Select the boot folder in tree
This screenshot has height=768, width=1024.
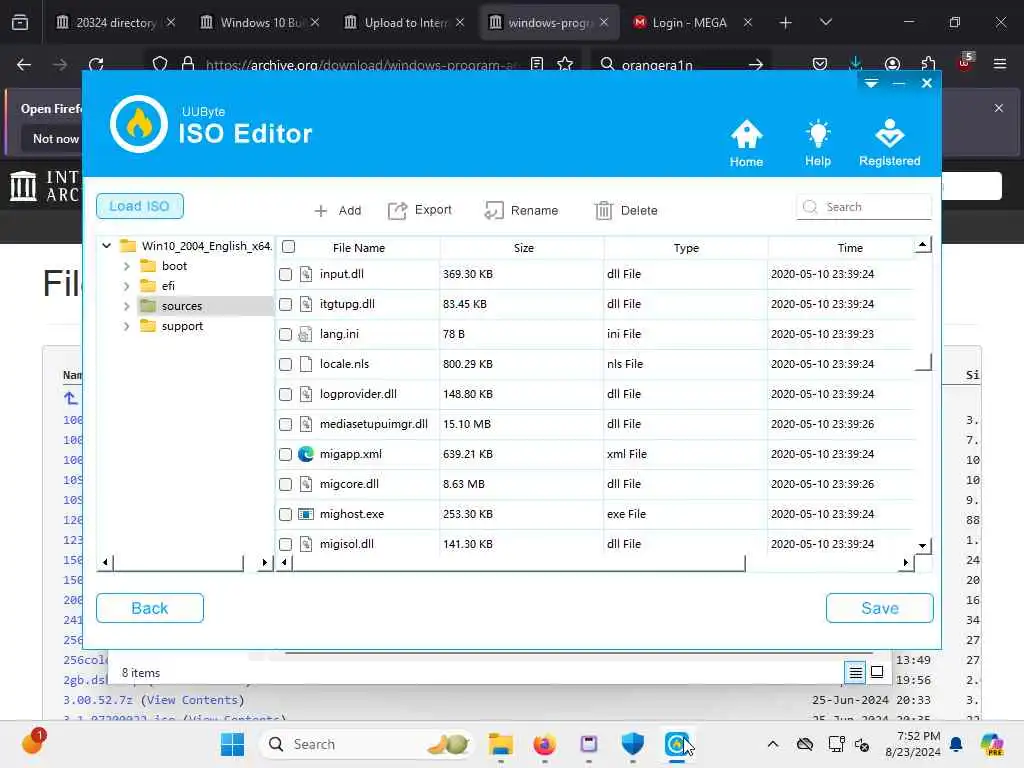(x=174, y=266)
